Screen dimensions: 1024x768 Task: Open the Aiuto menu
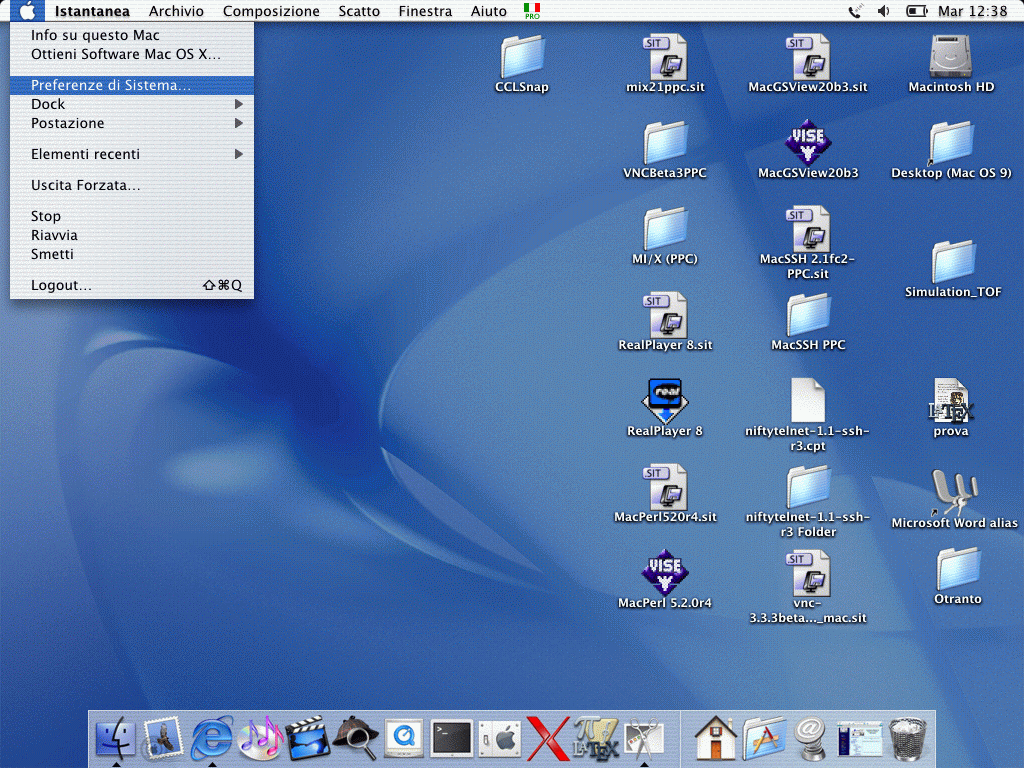tap(488, 11)
